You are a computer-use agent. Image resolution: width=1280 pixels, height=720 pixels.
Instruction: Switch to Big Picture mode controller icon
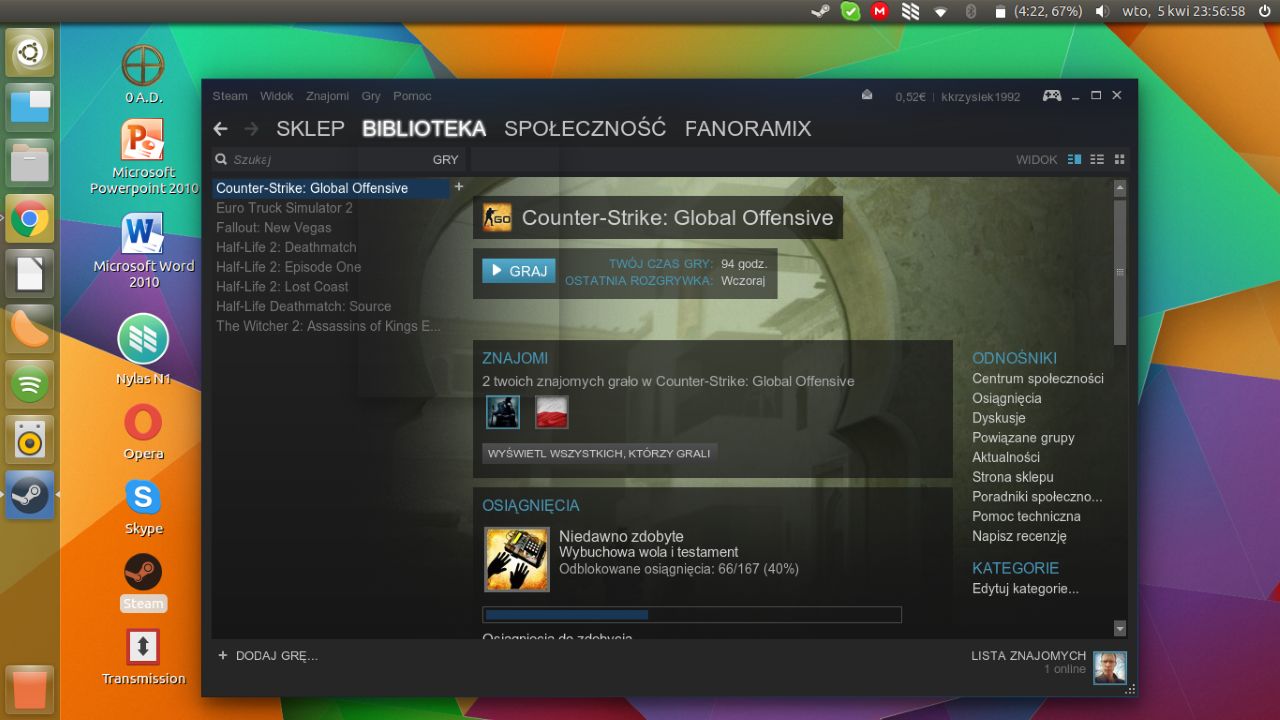[x=1052, y=96]
